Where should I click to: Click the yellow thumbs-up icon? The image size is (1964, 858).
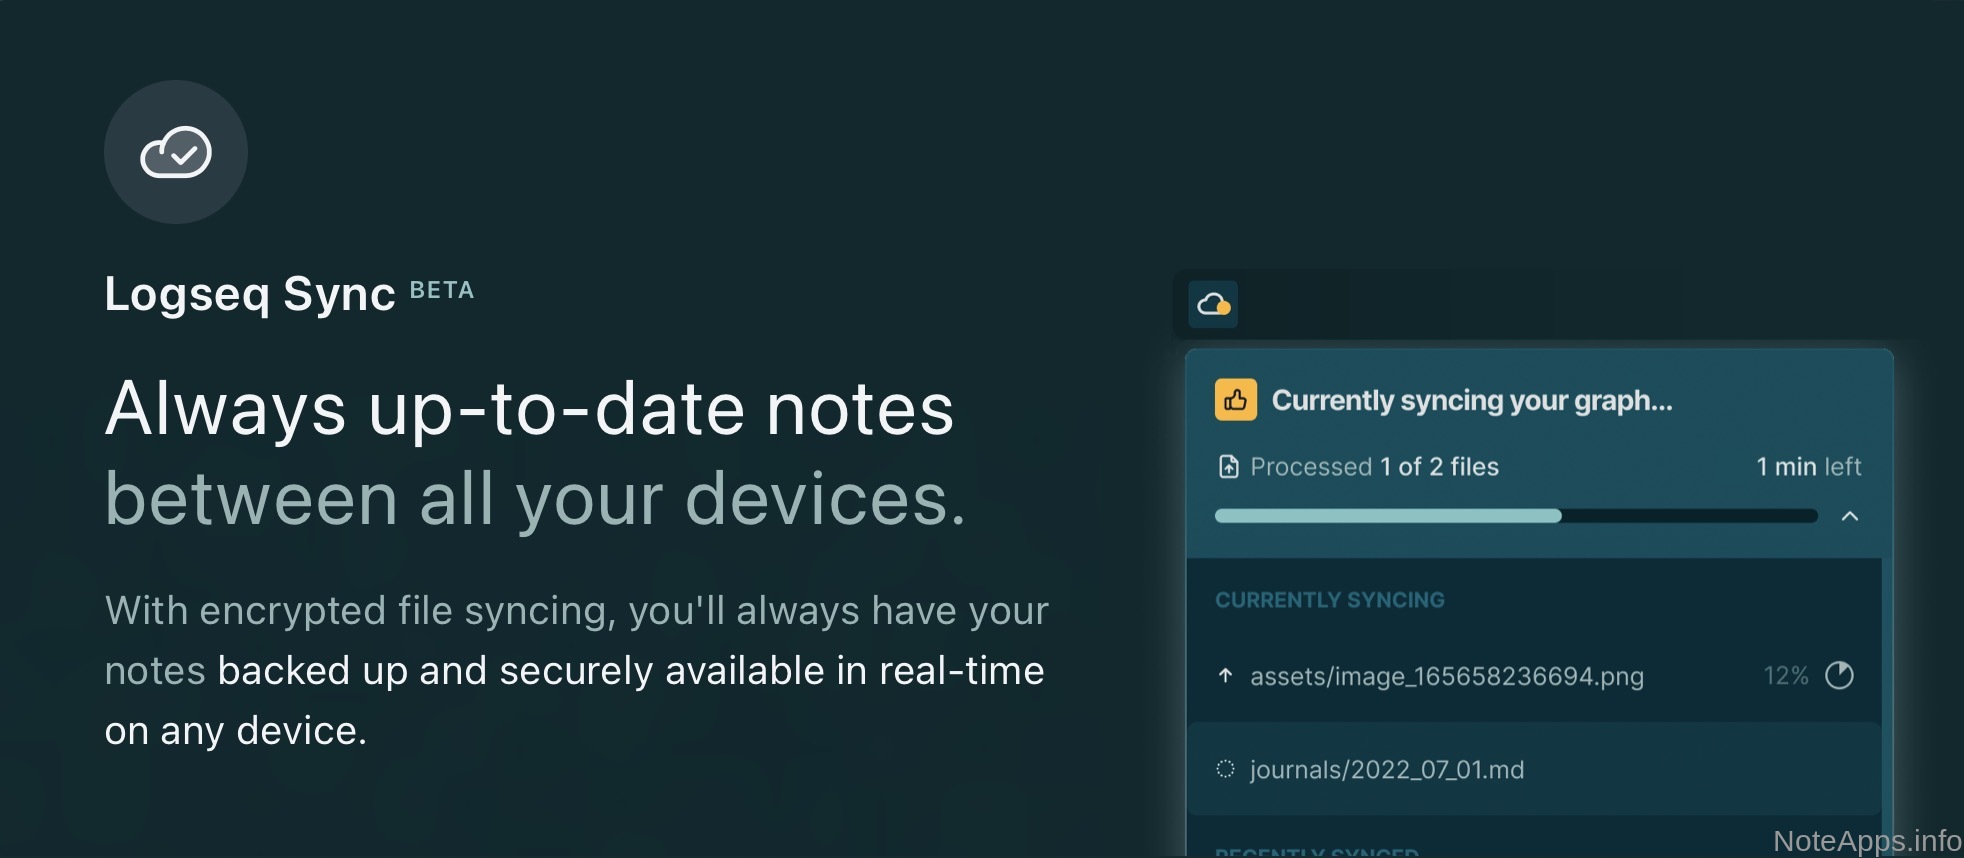pyautogui.click(x=1235, y=400)
